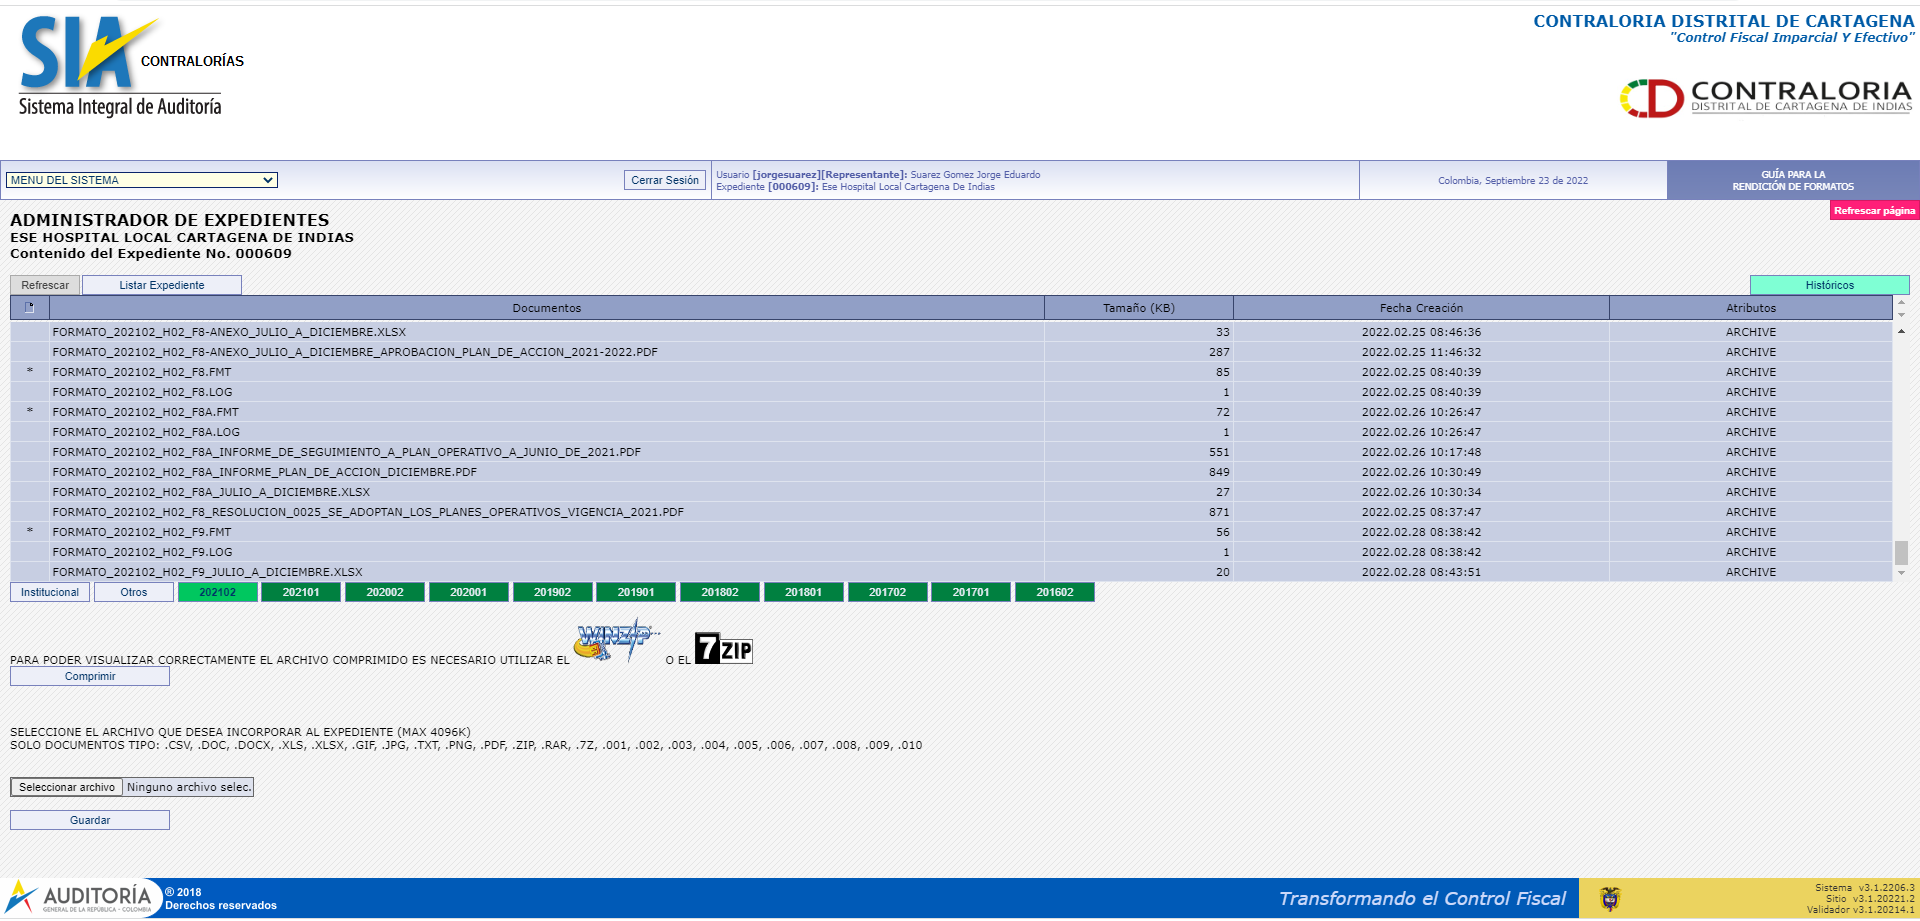The width and height of the screenshot is (1920, 921).
Task: Click Seleccionar archivo to choose a file
Action: (x=67, y=787)
